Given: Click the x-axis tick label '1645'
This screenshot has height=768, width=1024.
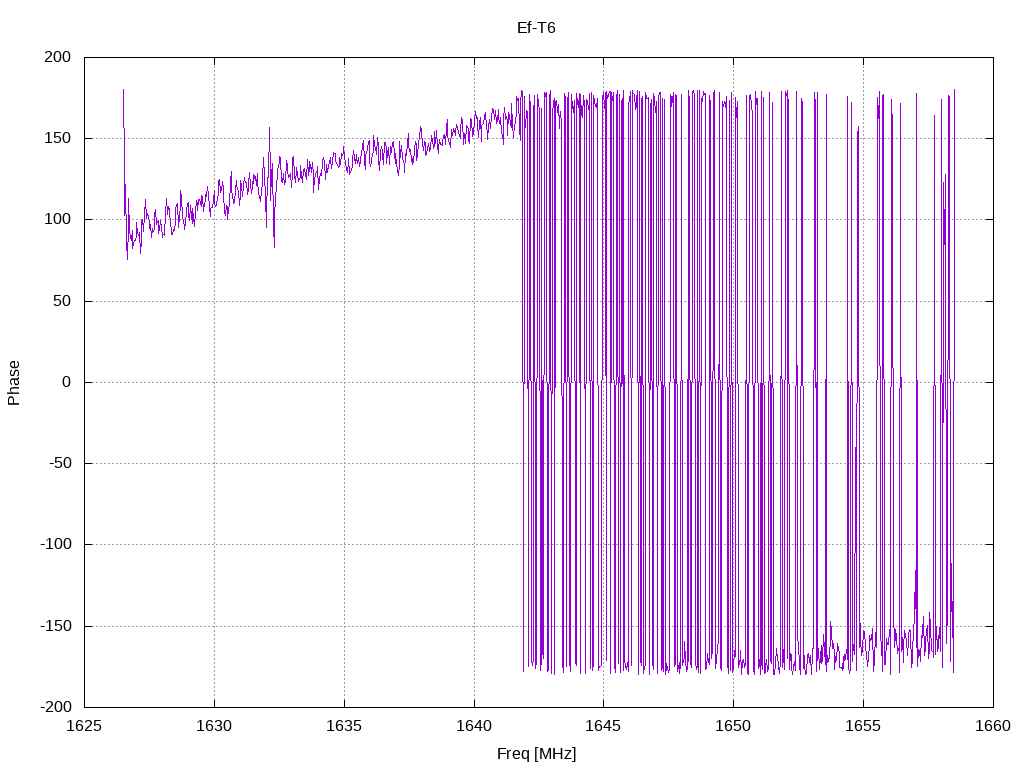Looking at the screenshot, I should point(603,726).
